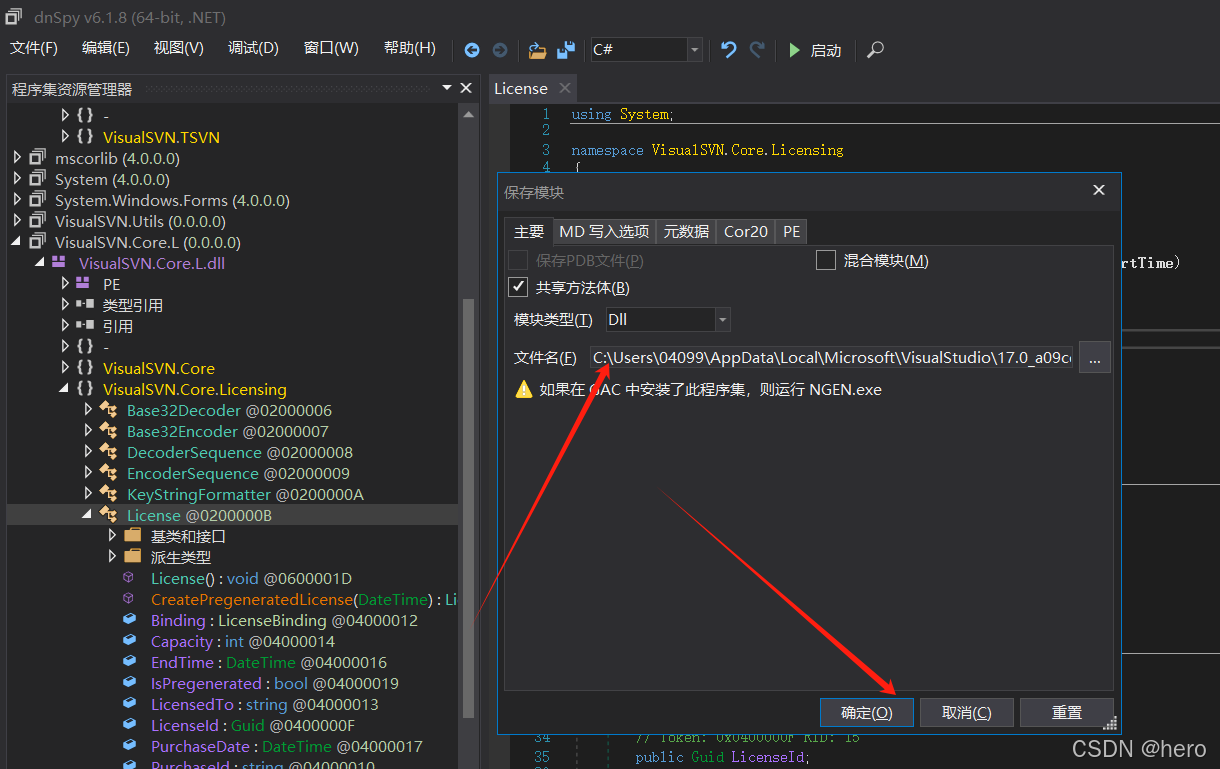Navigate backward with the blue arrow
The image size is (1220, 769).
472,50
